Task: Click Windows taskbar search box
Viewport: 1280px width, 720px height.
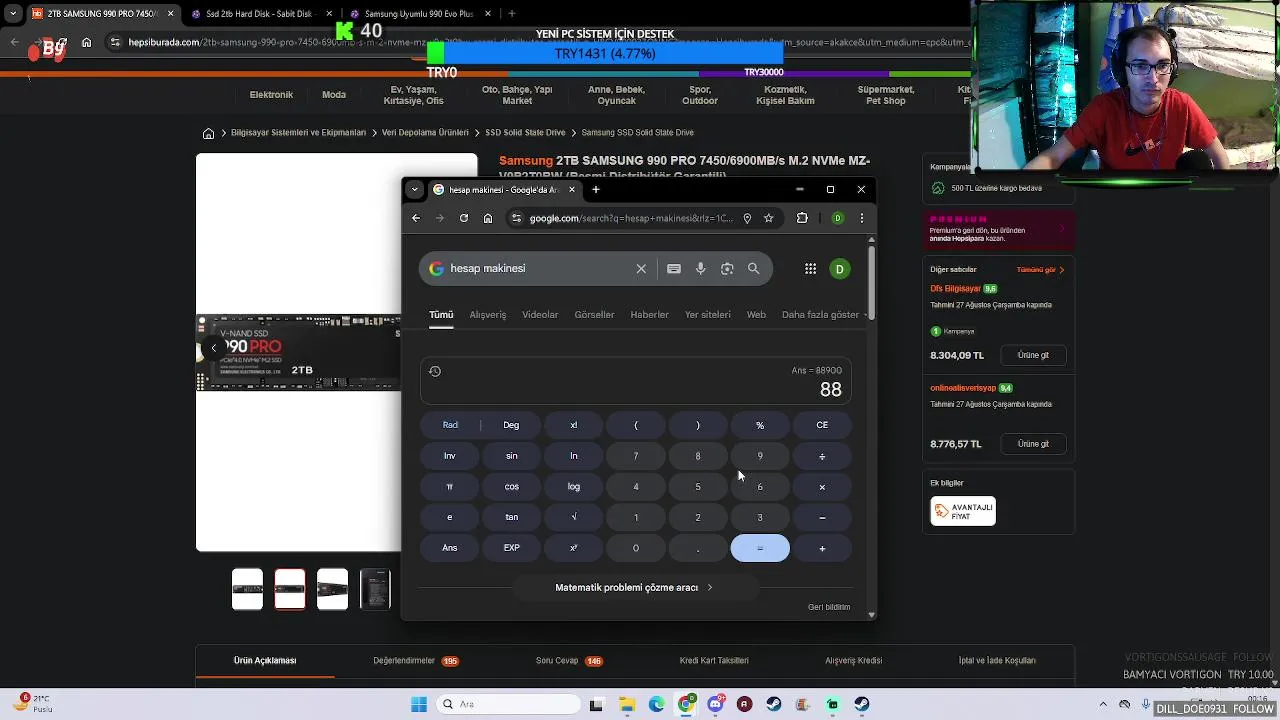Action: coord(506,704)
